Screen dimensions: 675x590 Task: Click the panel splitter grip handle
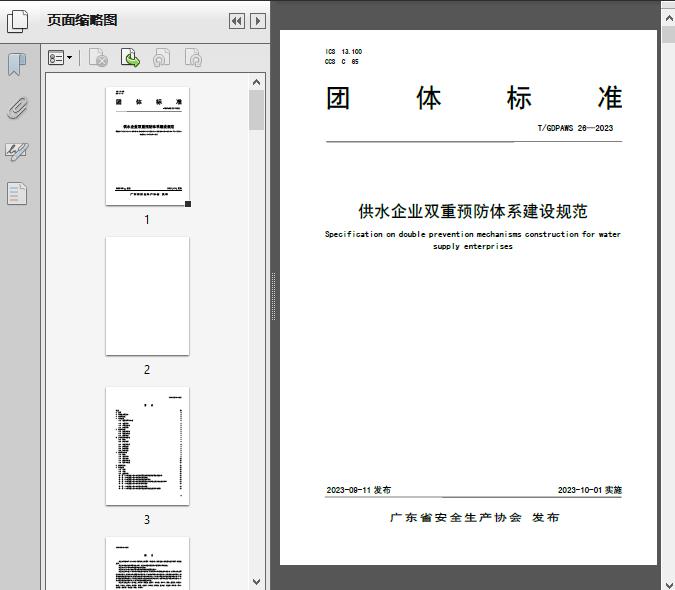click(273, 297)
